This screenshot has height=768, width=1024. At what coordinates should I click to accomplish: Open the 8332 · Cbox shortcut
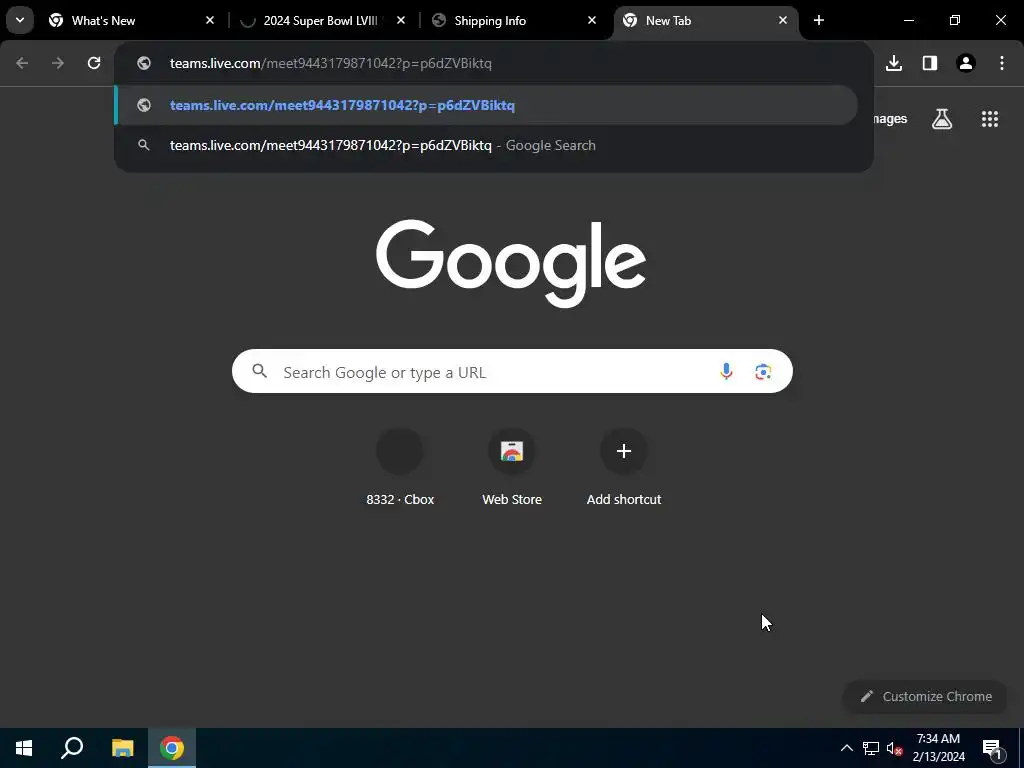[400, 468]
